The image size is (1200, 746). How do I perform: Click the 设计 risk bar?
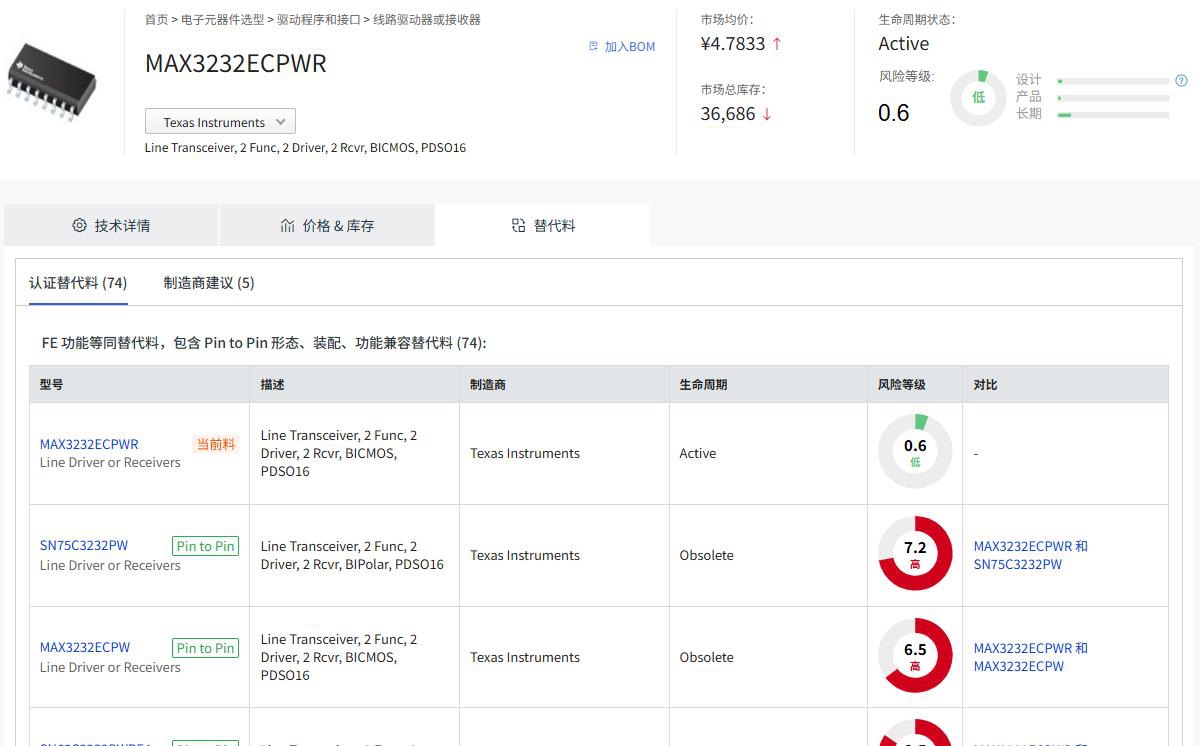(1113, 81)
